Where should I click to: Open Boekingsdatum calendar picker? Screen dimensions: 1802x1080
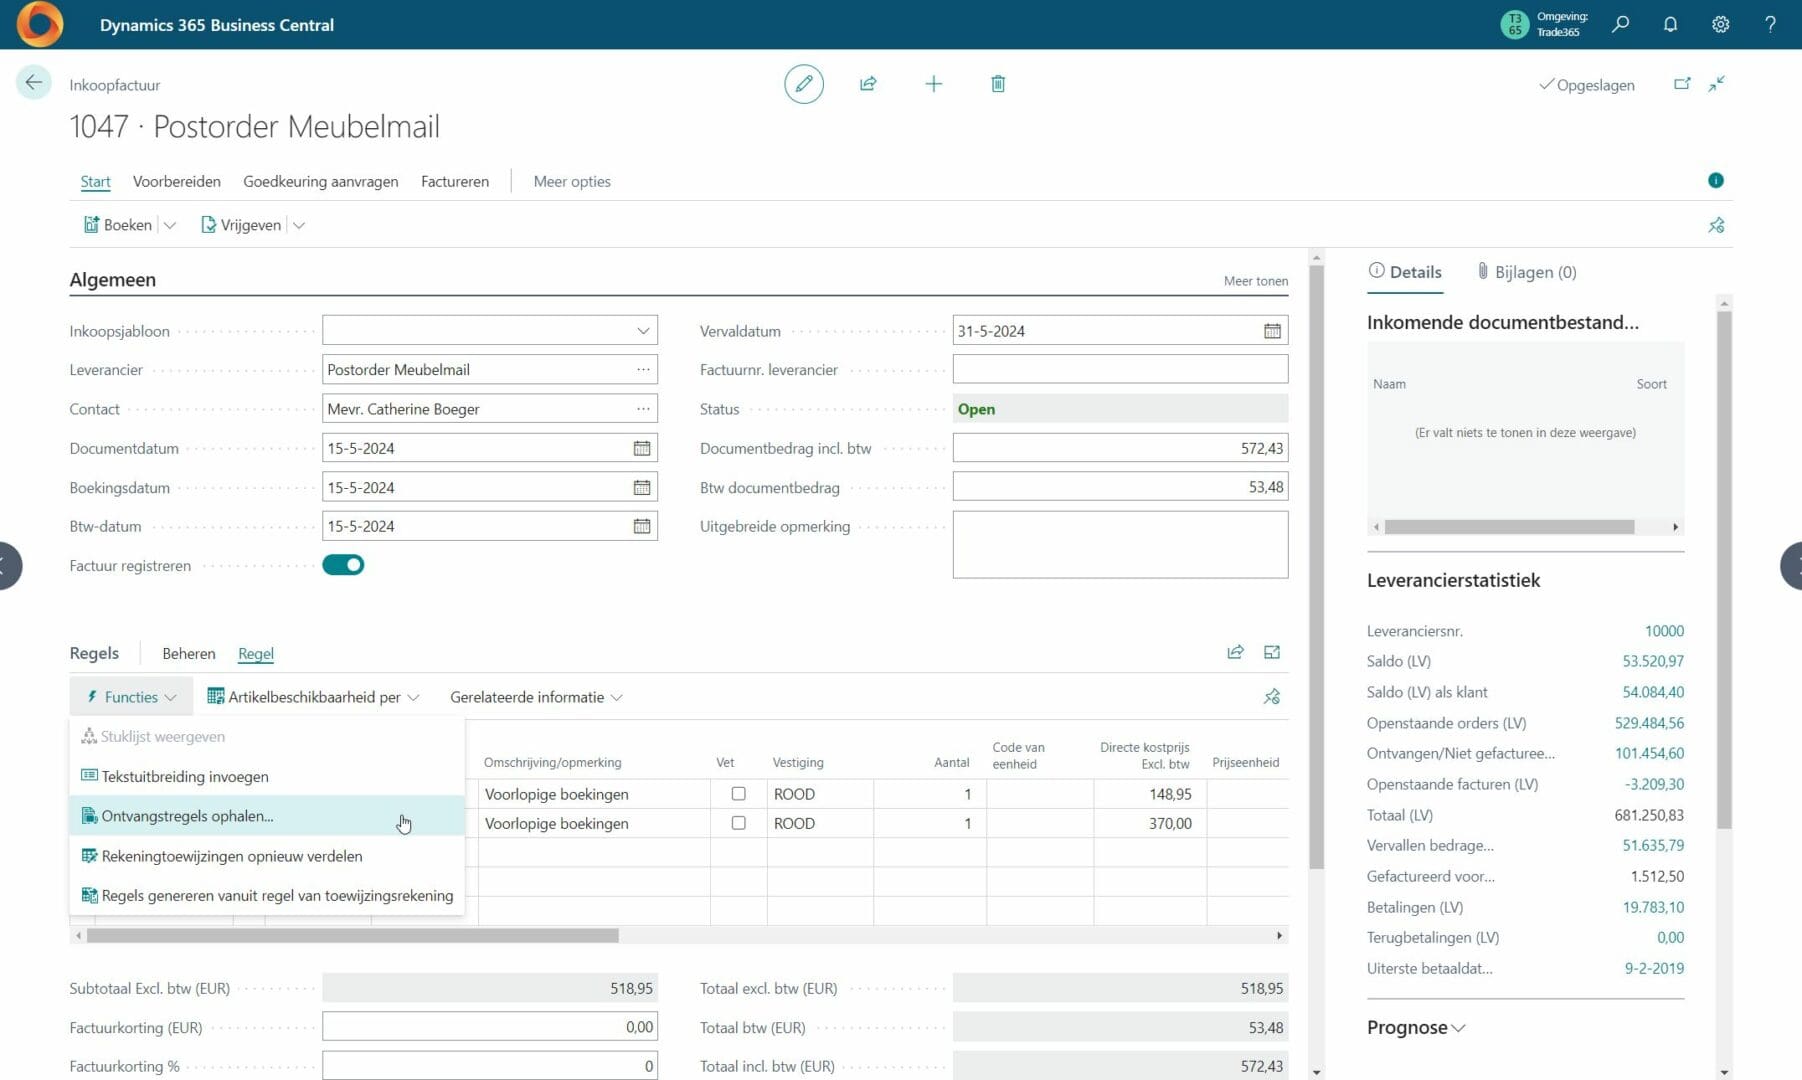point(642,487)
